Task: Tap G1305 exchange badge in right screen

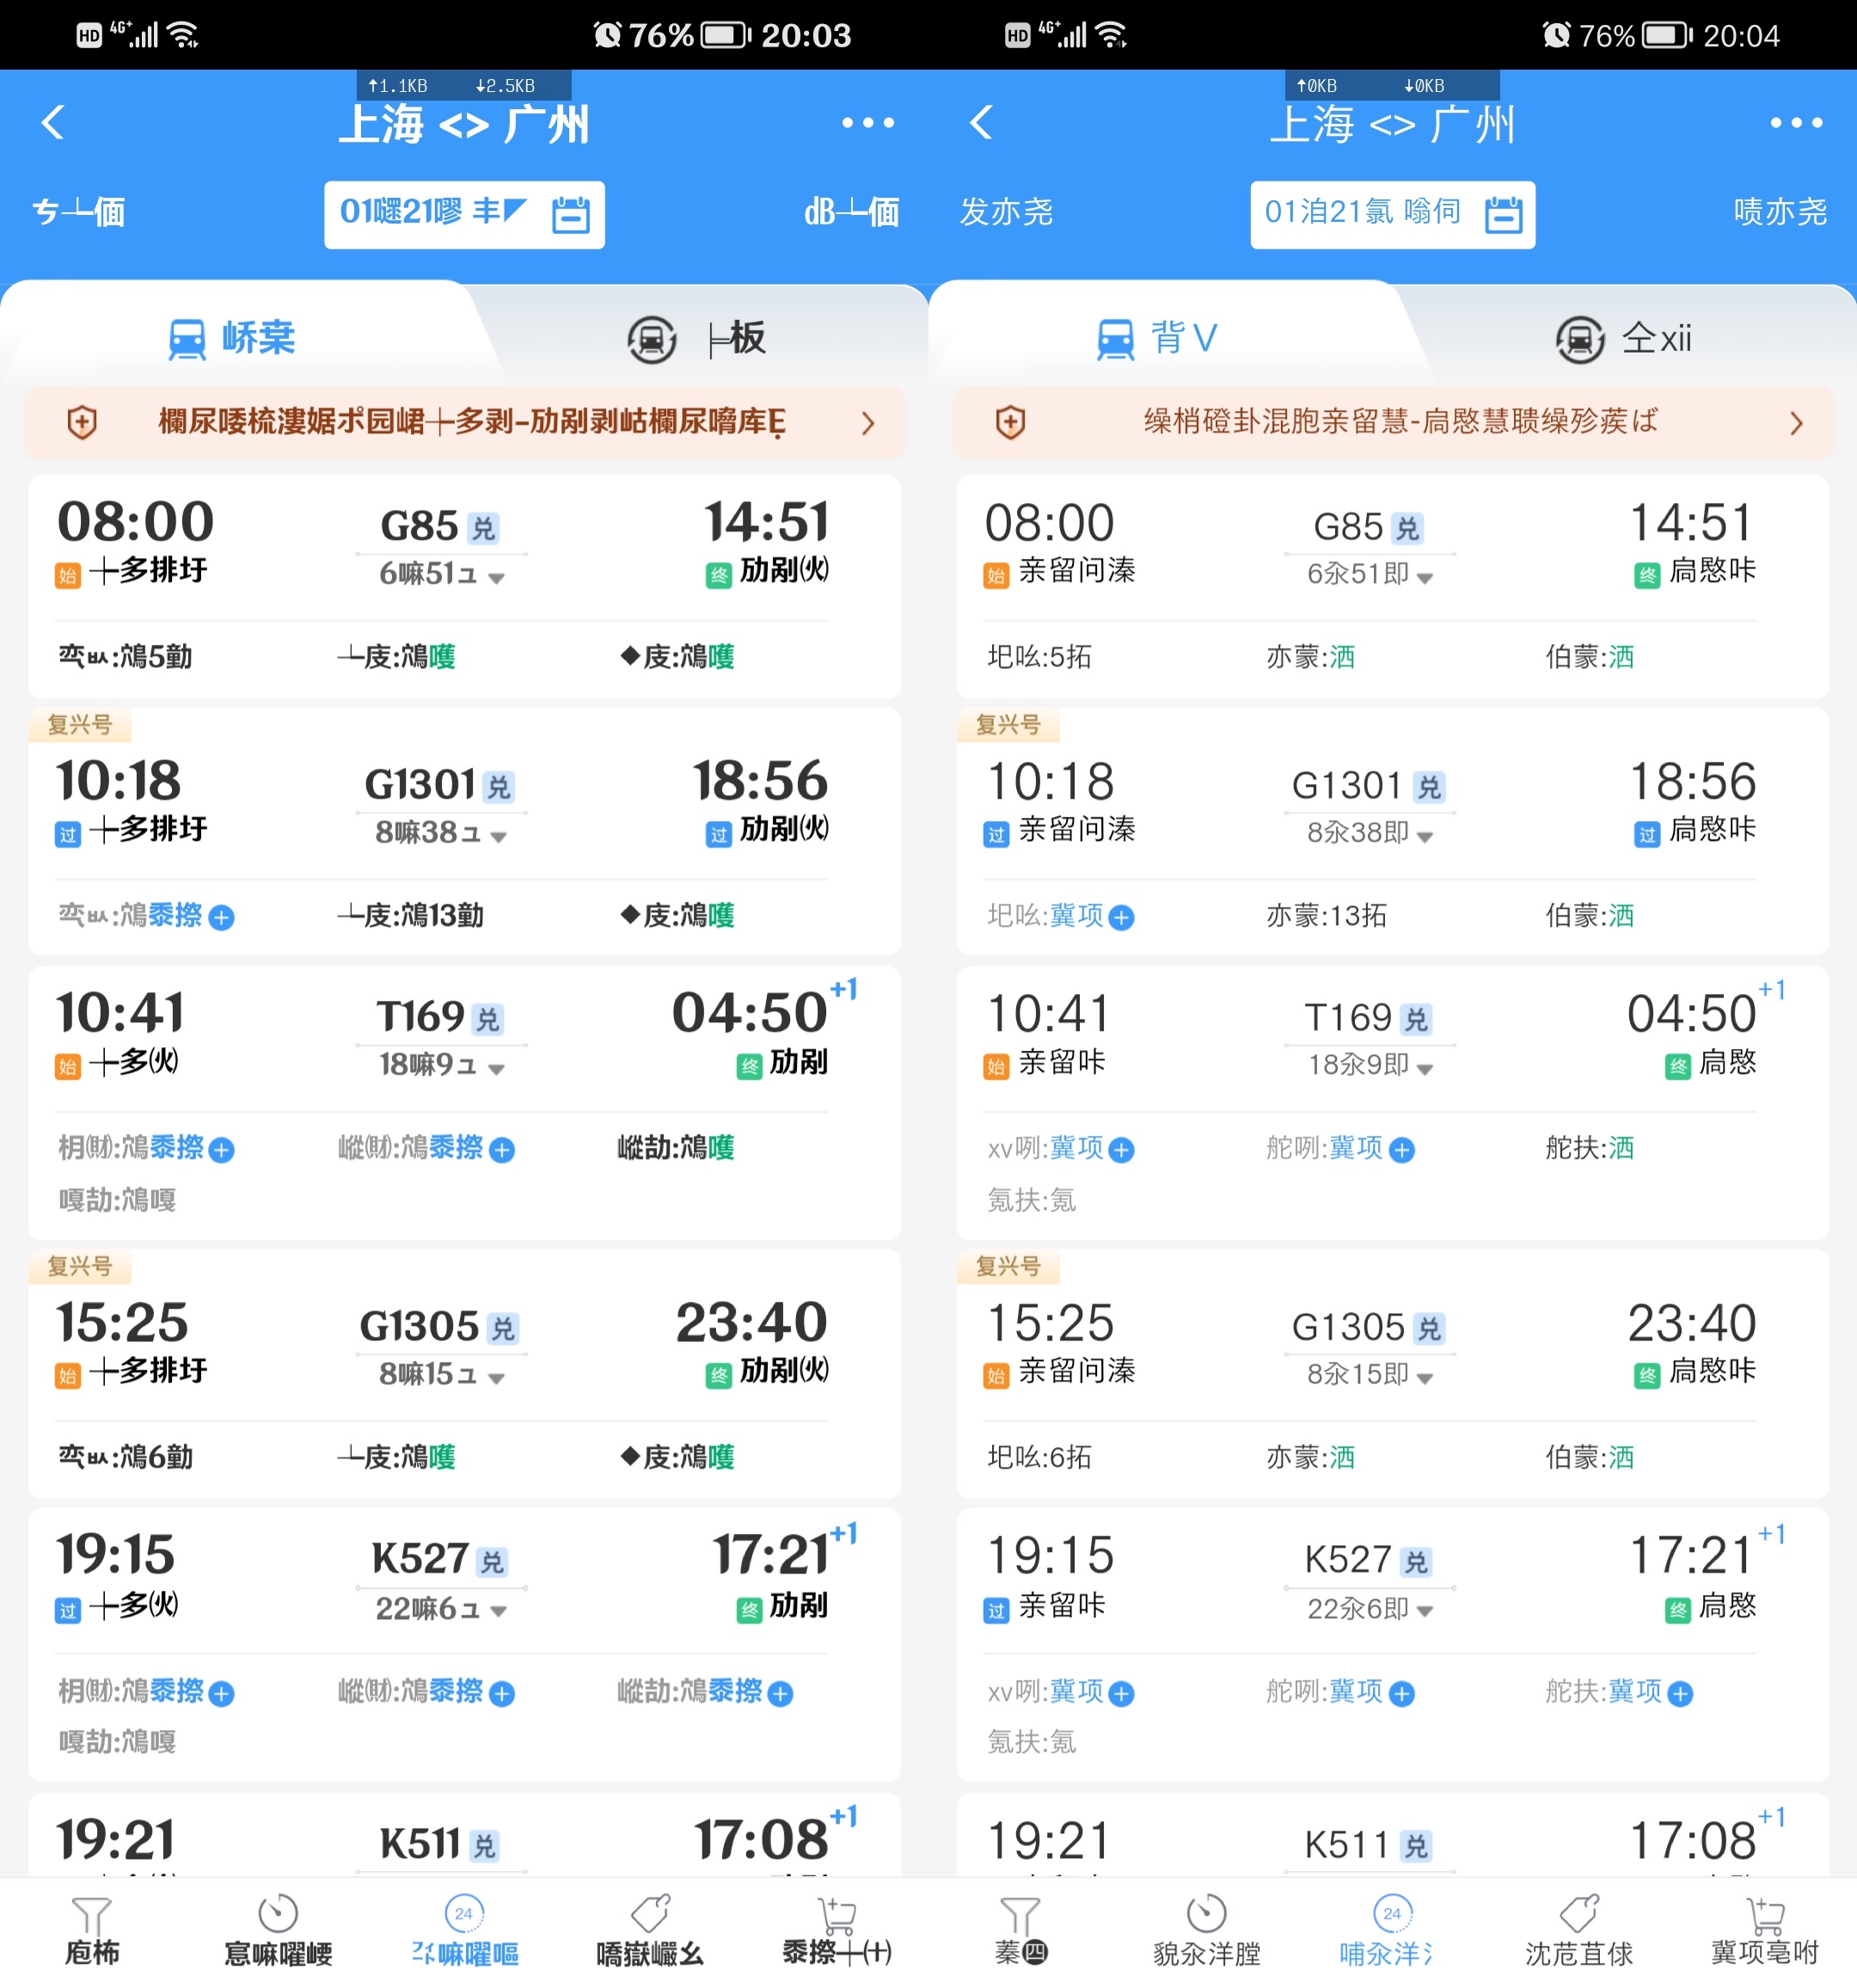Action: pyautogui.click(x=1429, y=1329)
